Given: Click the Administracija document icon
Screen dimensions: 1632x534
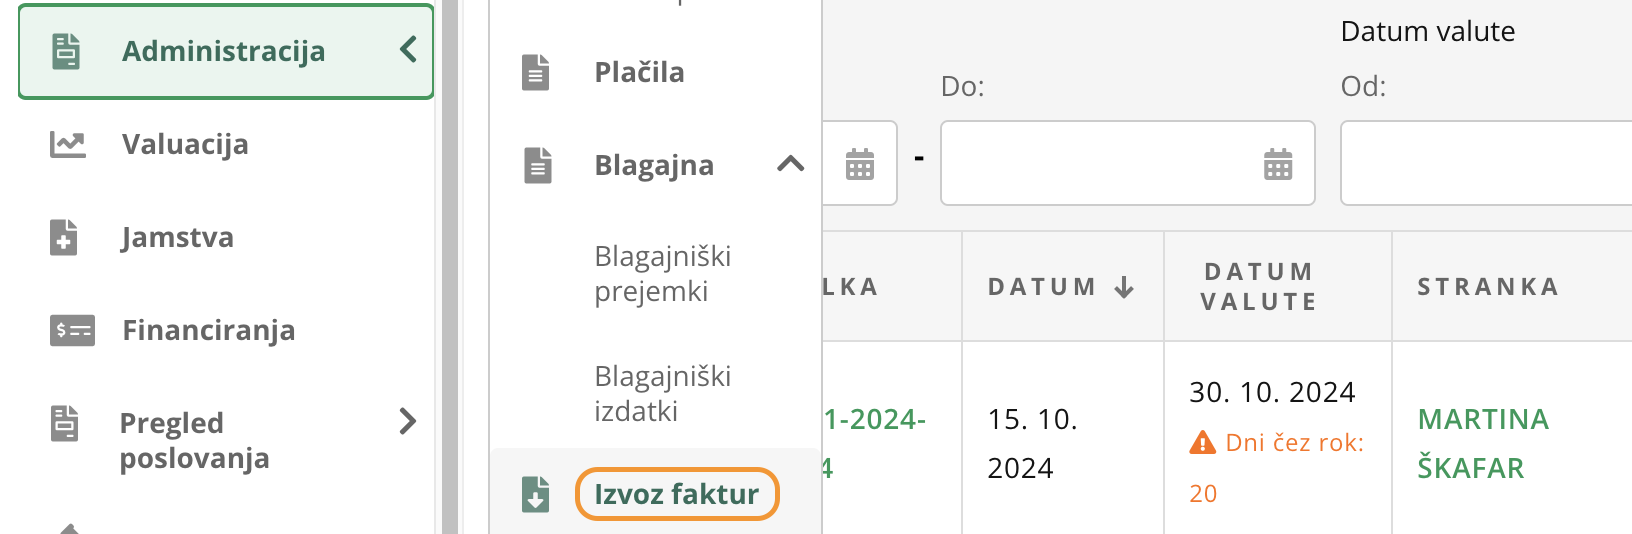Looking at the screenshot, I should (x=66, y=51).
